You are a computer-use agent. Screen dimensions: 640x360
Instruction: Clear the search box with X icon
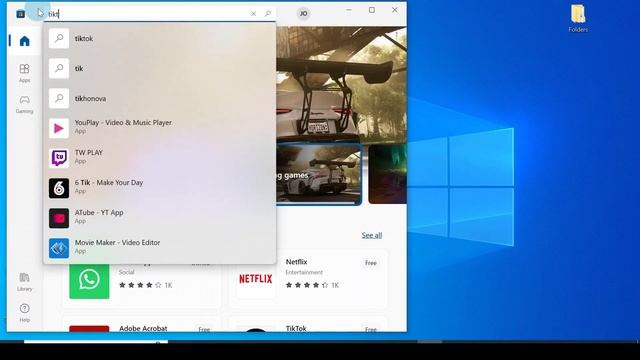coord(253,14)
